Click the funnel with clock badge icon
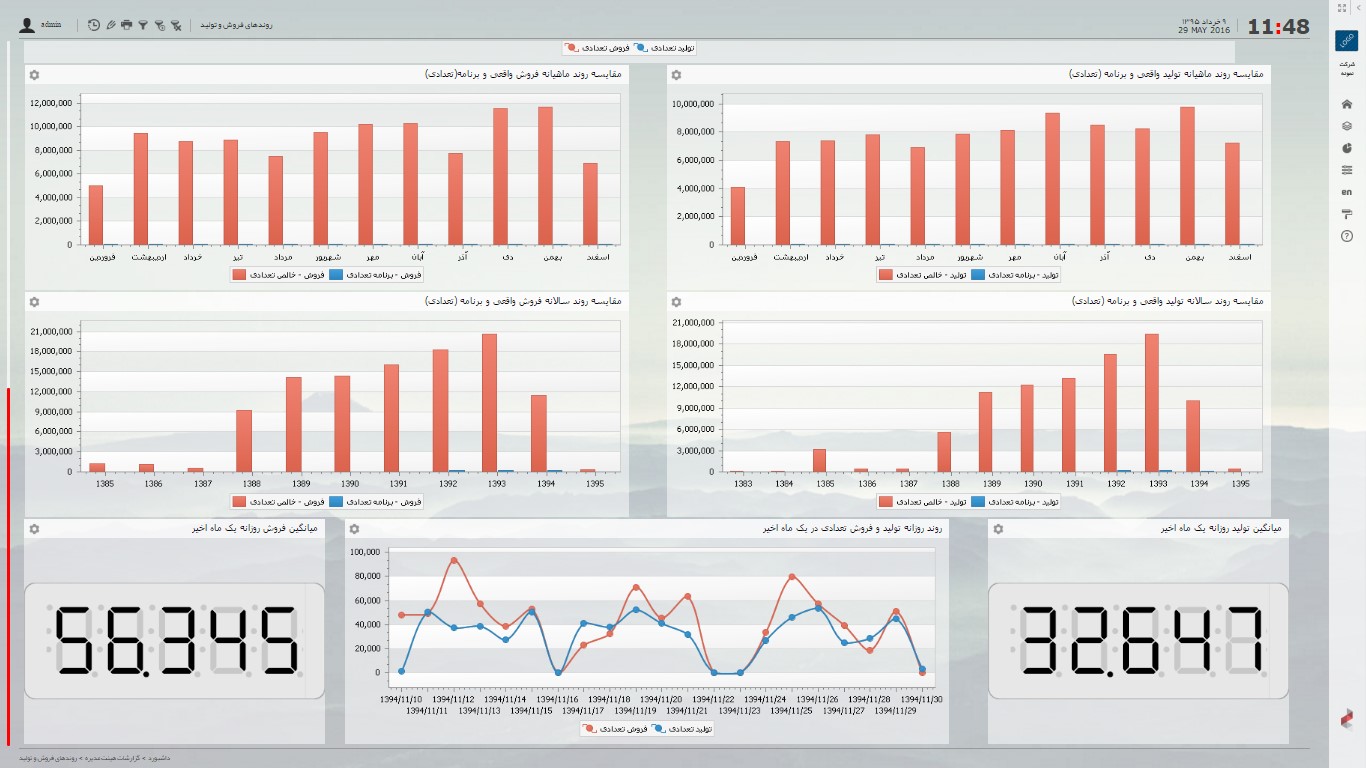The image size is (1366, 768). [159, 25]
